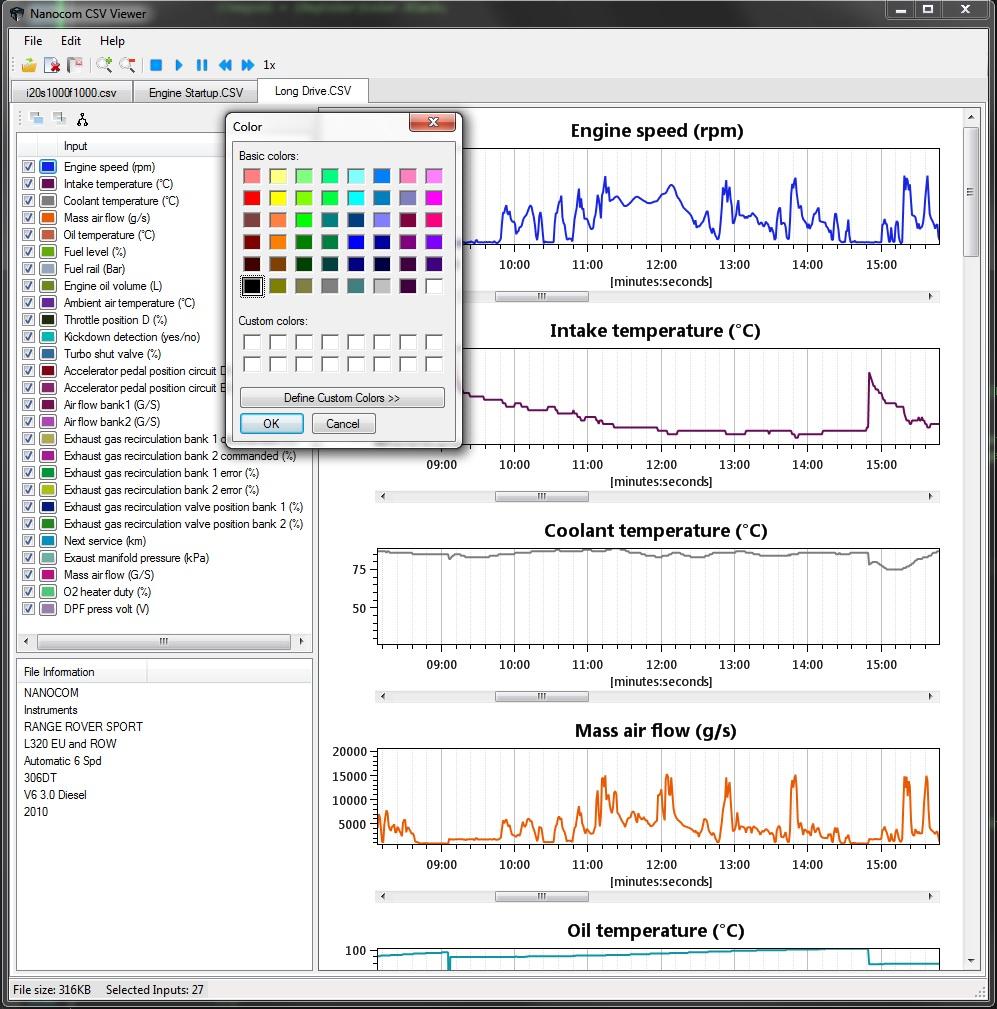Click the zoom in magnifier icon
Viewport: 997px width, 1009px height.
[x=104, y=65]
